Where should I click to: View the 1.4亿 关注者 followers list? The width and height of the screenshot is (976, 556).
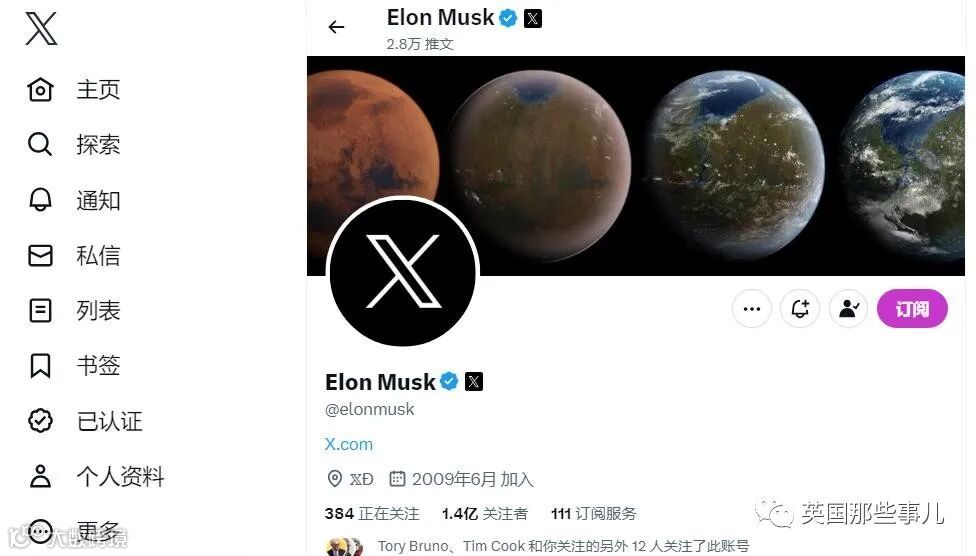pyautogui.click(x=485, y=514)
